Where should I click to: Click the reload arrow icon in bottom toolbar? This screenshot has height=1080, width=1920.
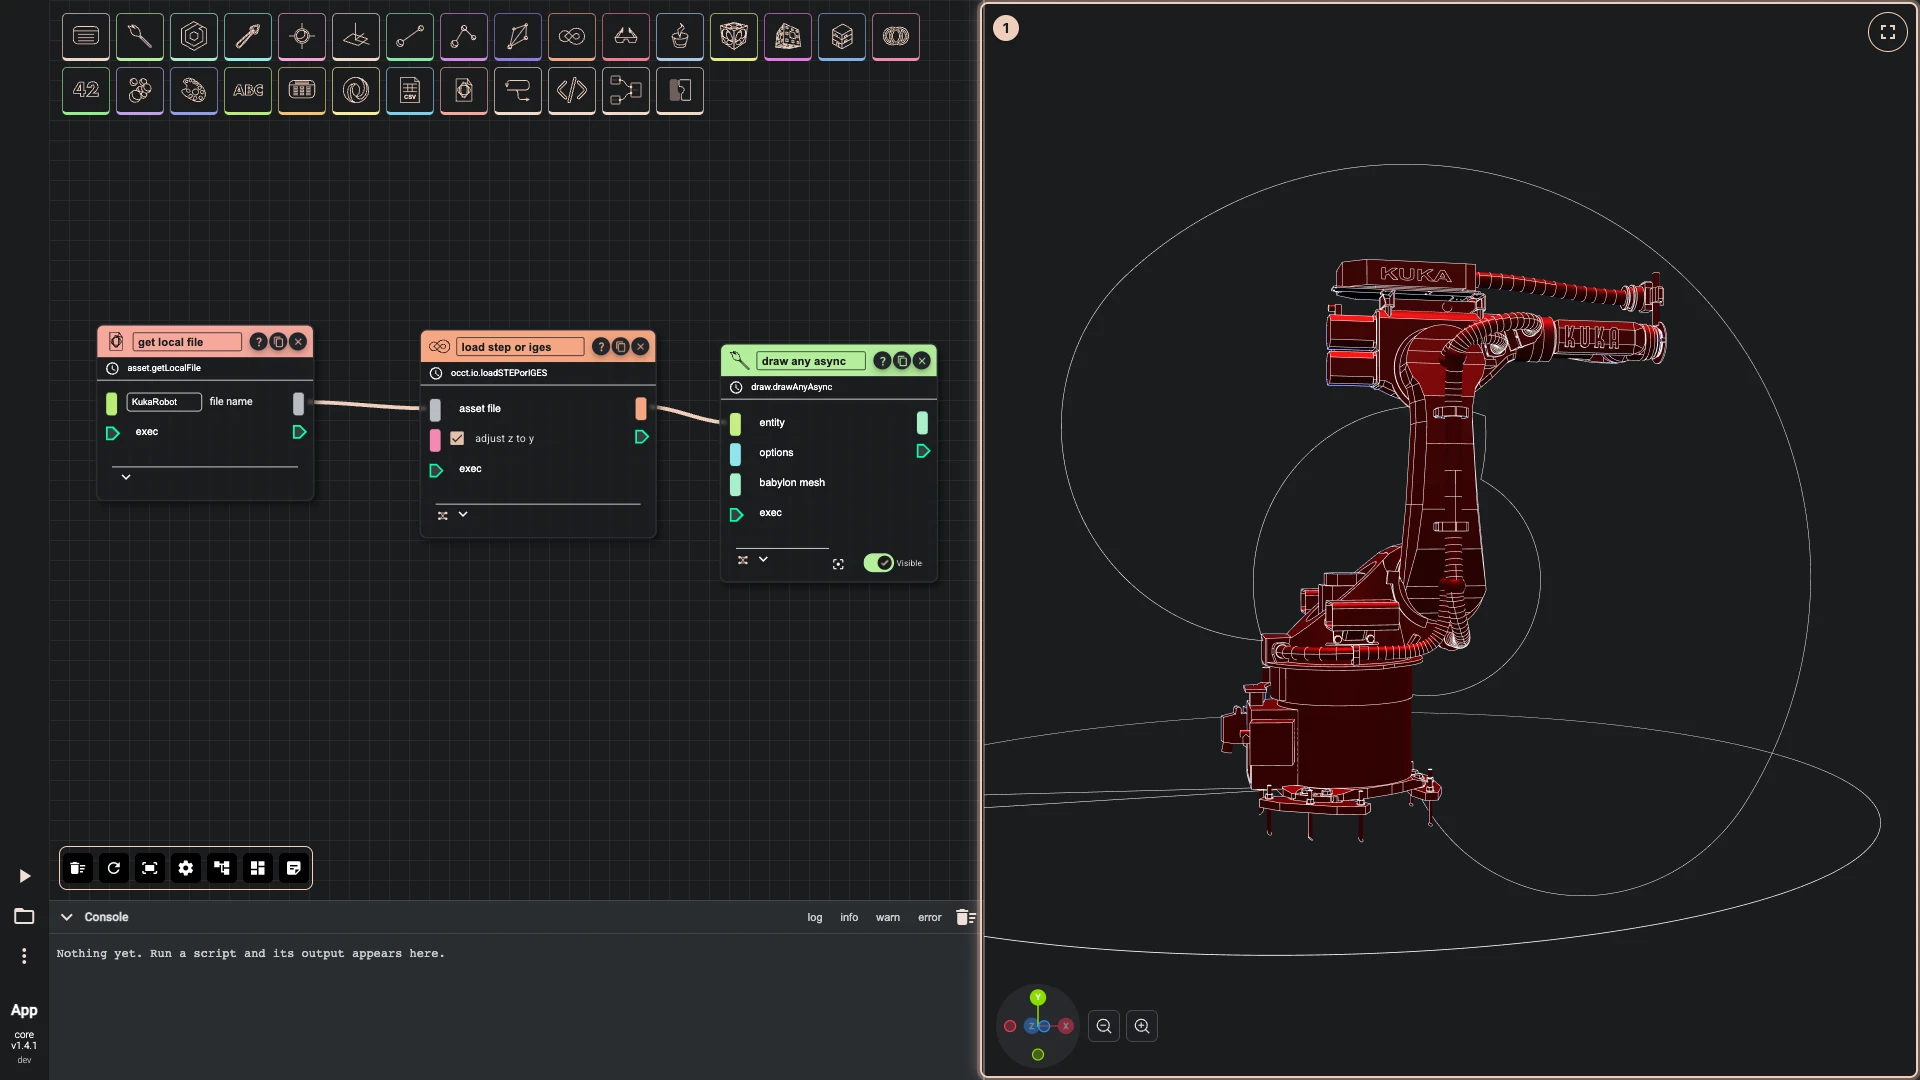pyautogui.click(x=114, y=868)
